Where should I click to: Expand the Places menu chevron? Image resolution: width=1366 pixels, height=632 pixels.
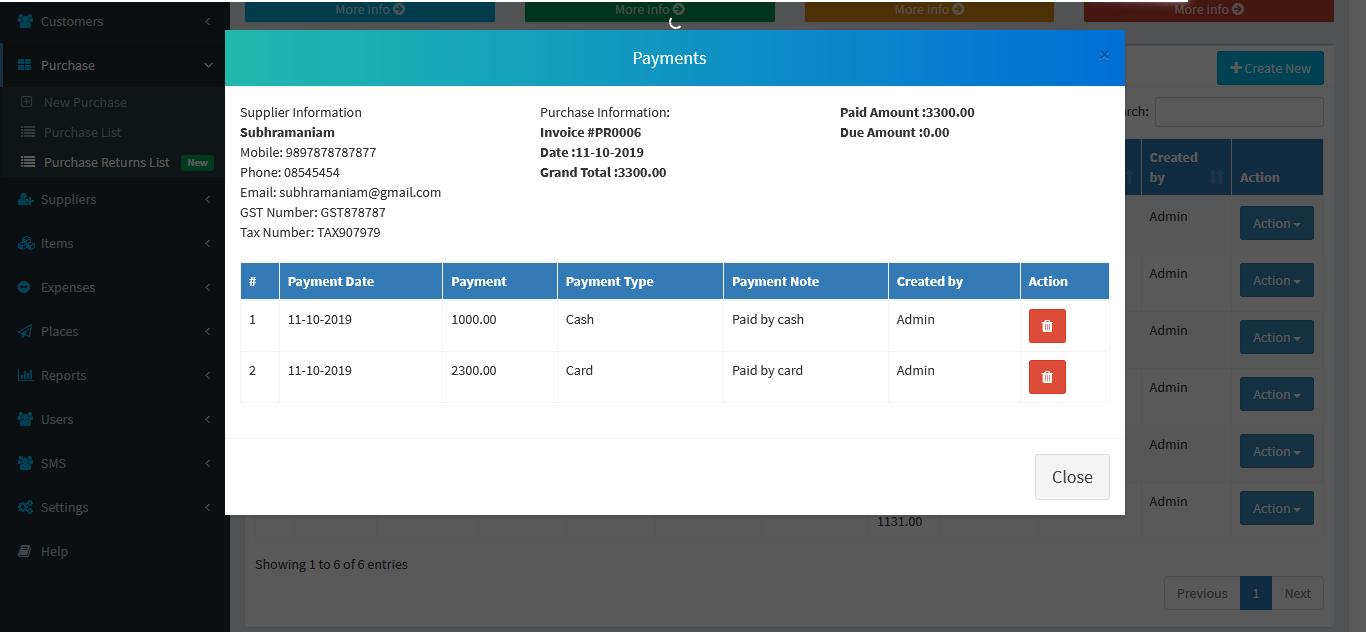208,332
